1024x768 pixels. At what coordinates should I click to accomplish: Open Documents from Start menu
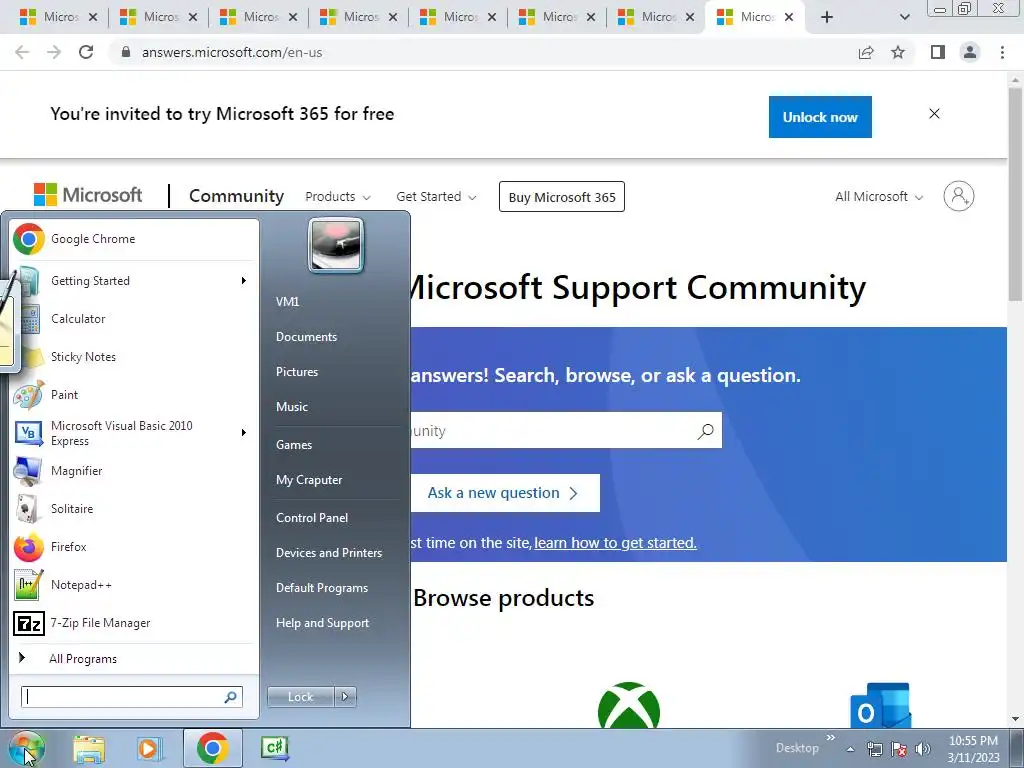click(x=306, y=337)
